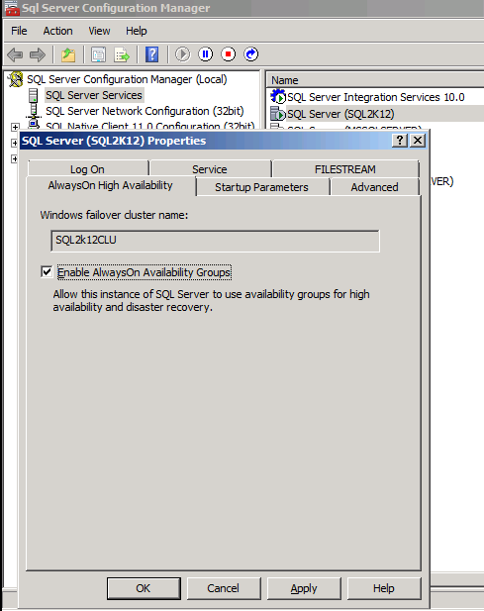Click the Cancel button
484x611 pixels.
click(x=223, y=588)
